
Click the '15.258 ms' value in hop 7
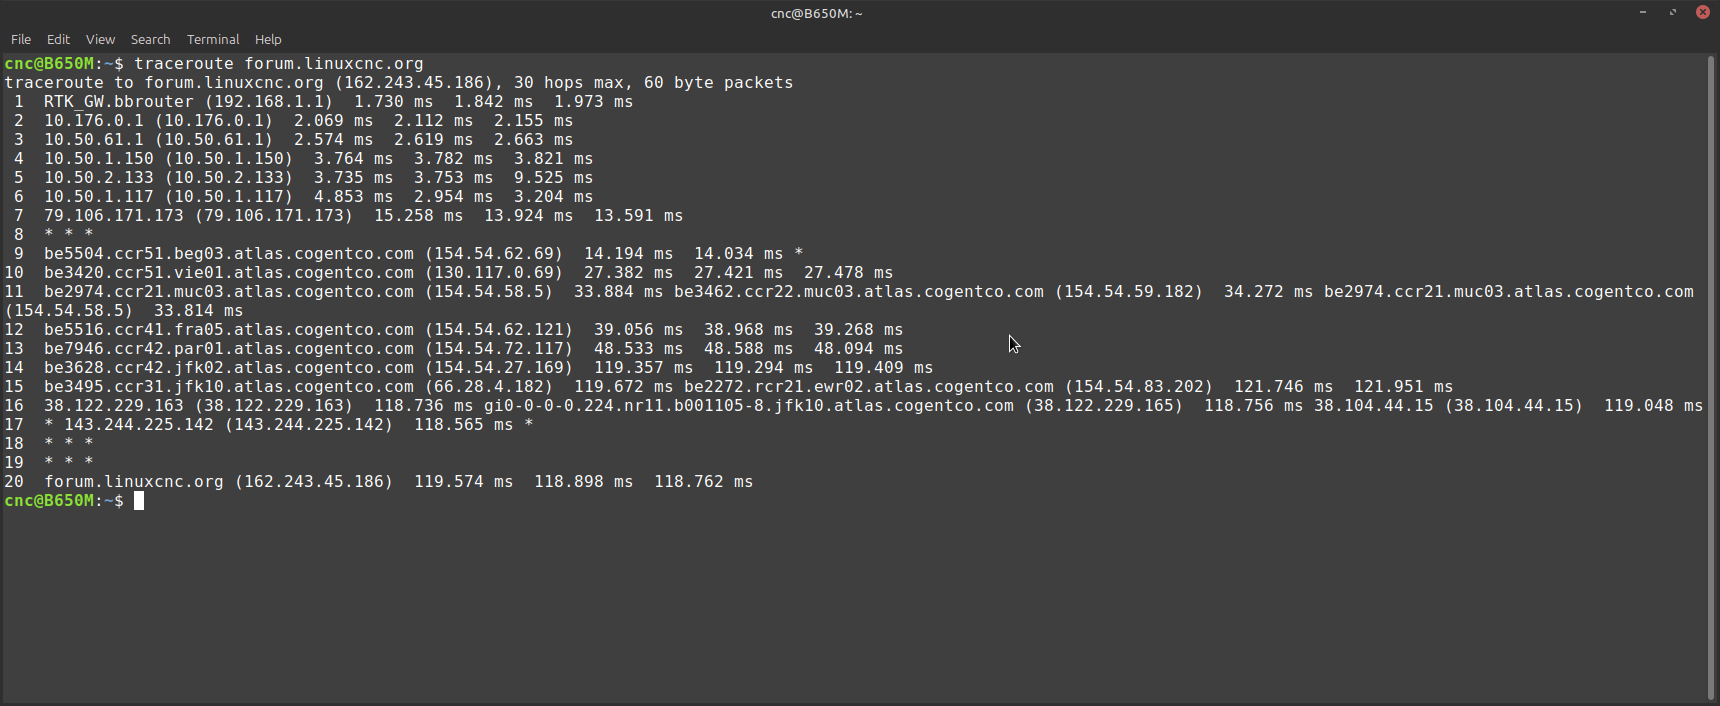(x=419, y=215)
